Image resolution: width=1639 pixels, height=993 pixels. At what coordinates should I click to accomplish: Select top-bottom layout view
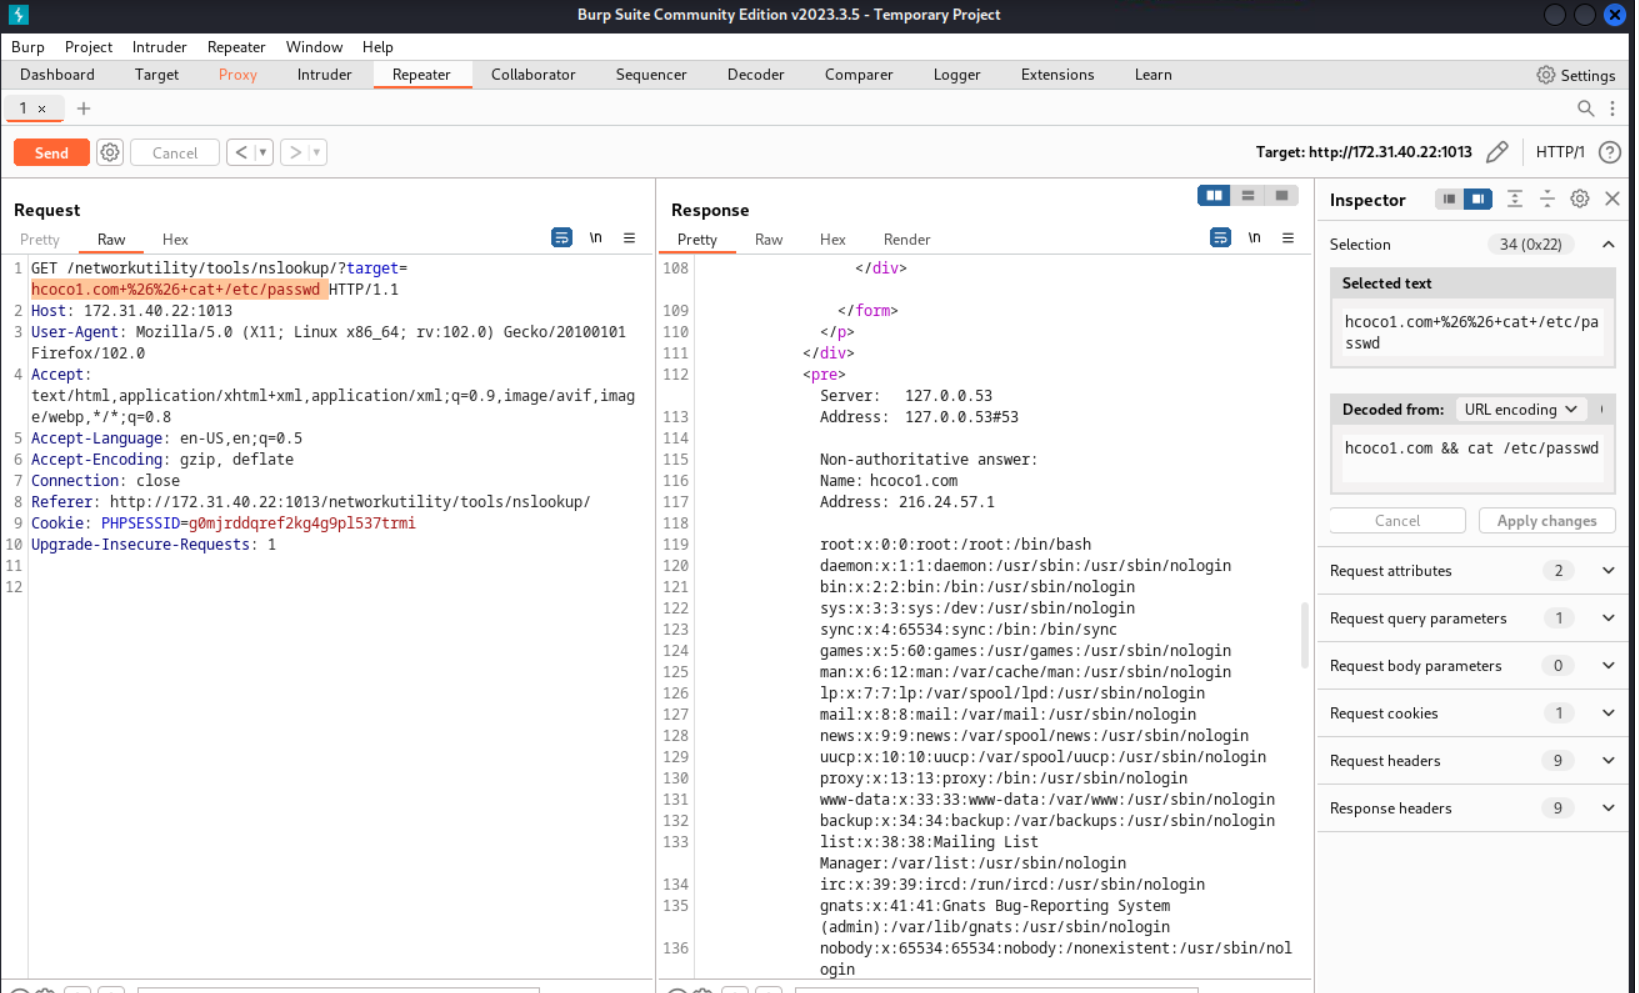(1248, 196)
